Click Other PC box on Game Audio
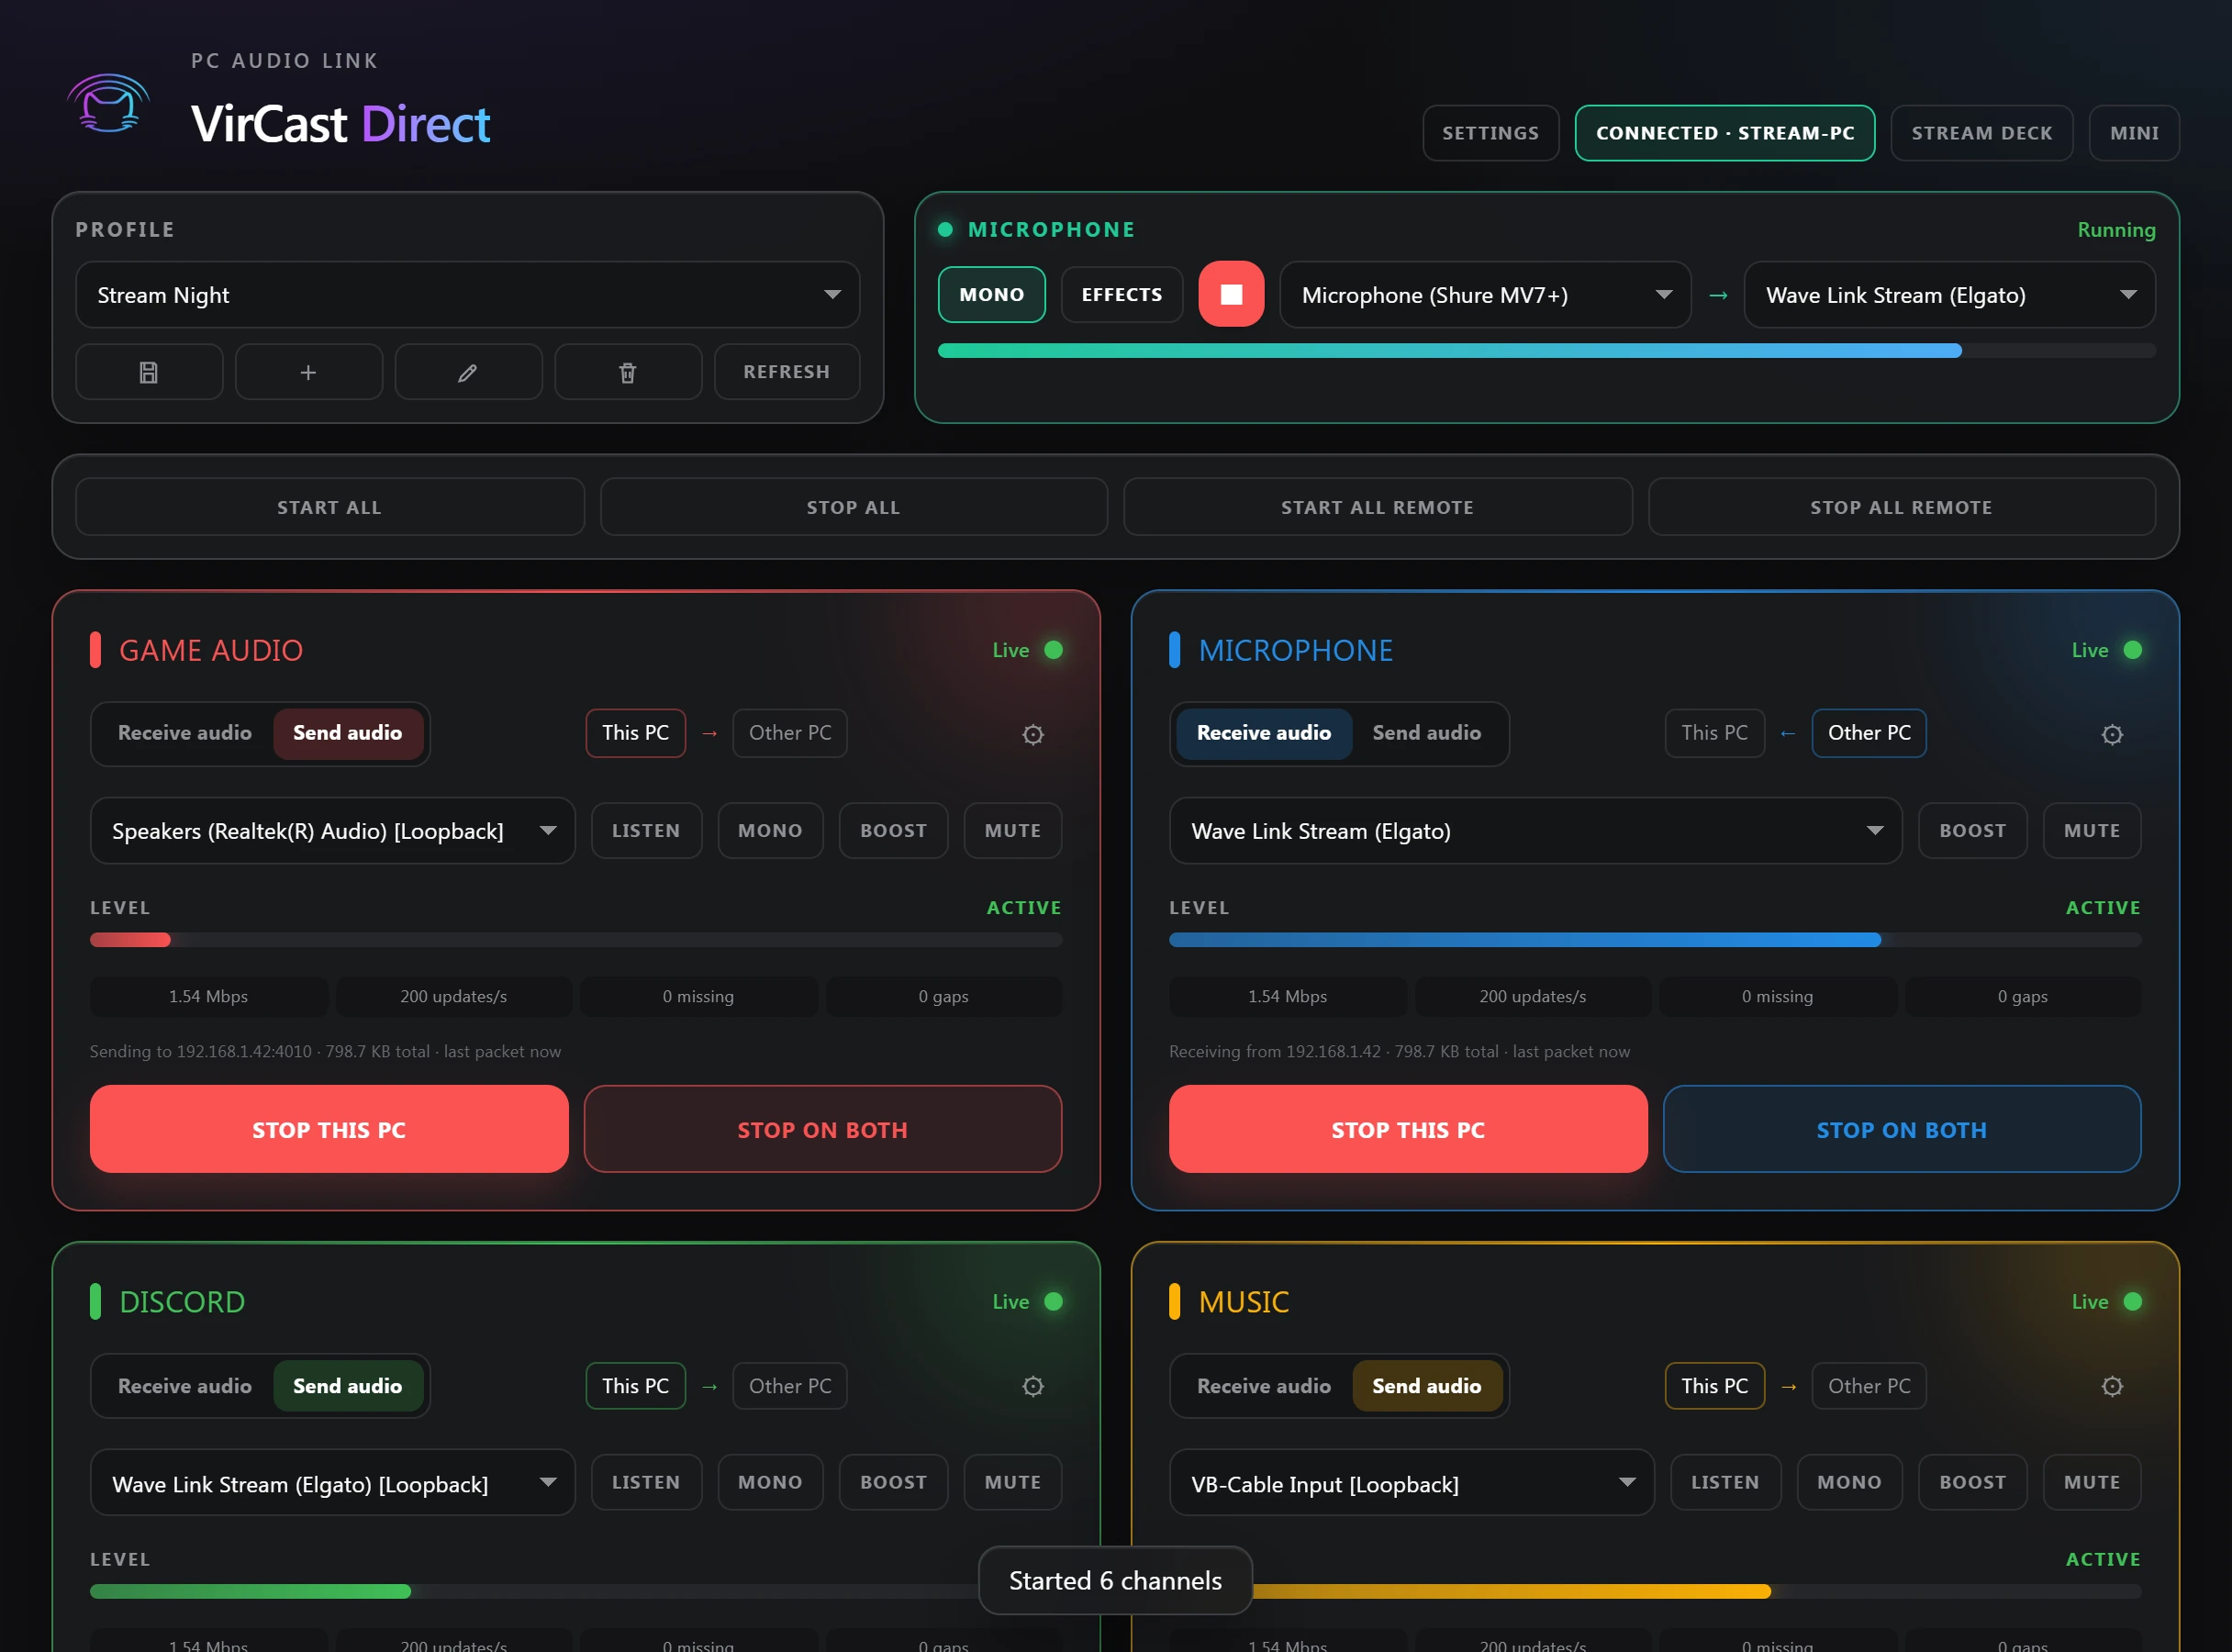The width and height of the screenshot is (2232, 1652). pyautogui.click(x=790, y=733)
